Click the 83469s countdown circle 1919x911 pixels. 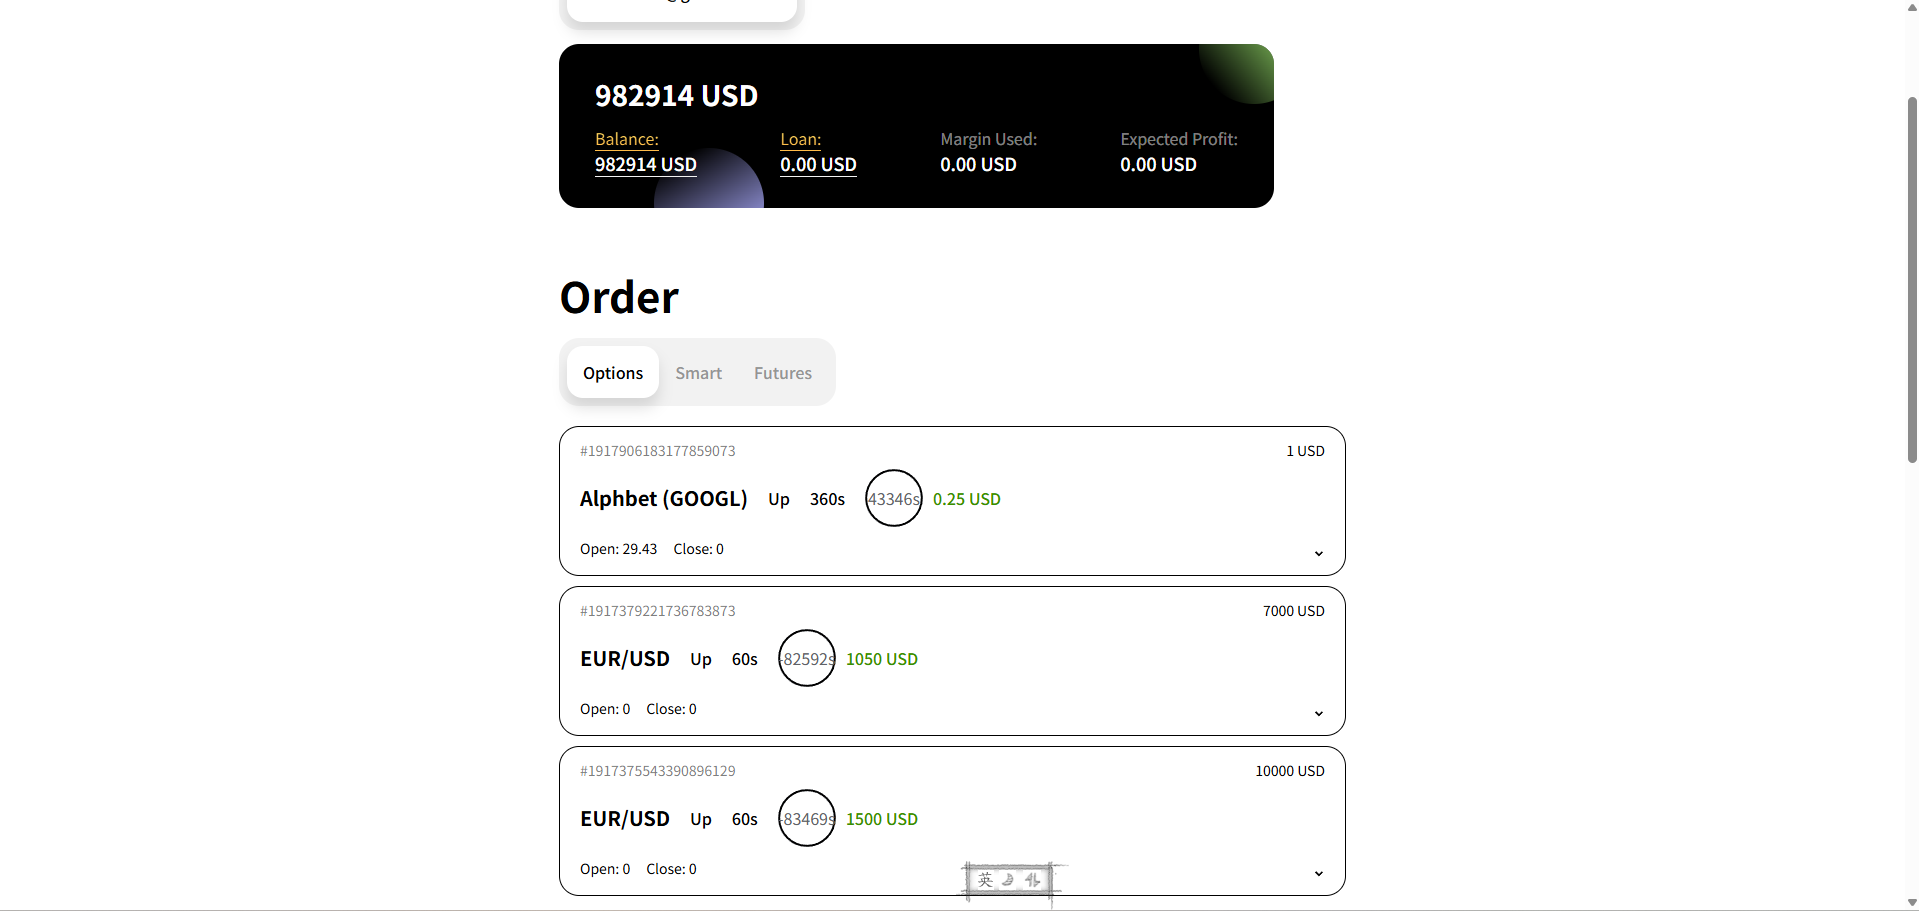point(807,818)
